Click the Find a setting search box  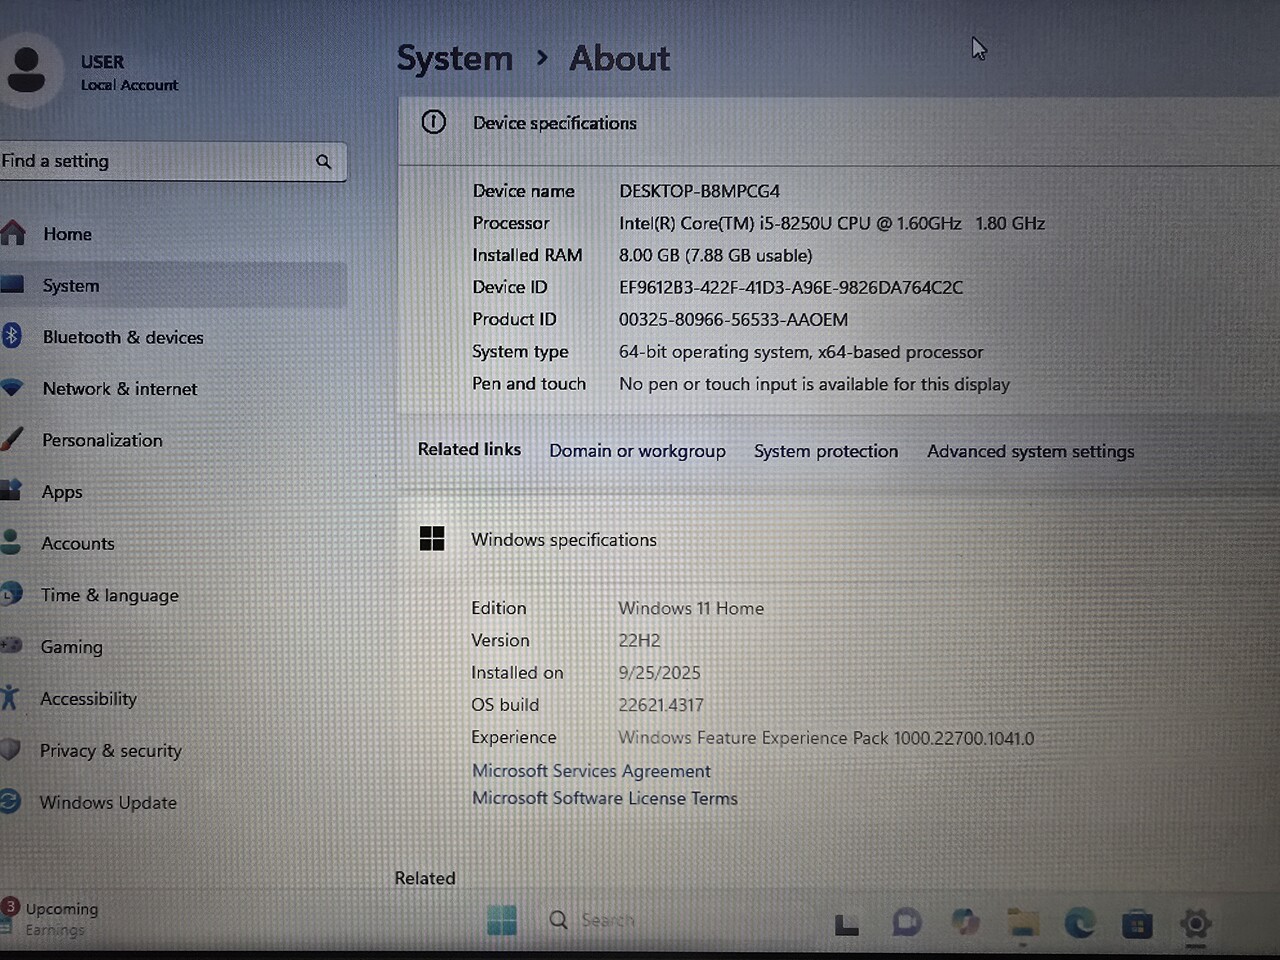click(x=173, y=161)
